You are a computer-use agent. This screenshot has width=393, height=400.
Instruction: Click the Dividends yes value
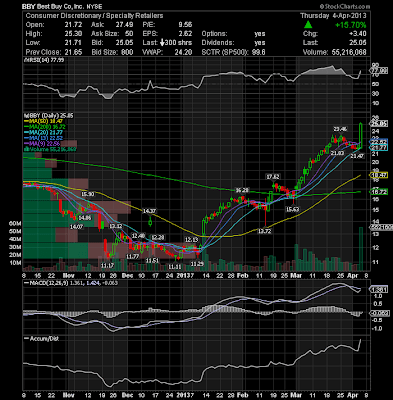pos(260,43)
